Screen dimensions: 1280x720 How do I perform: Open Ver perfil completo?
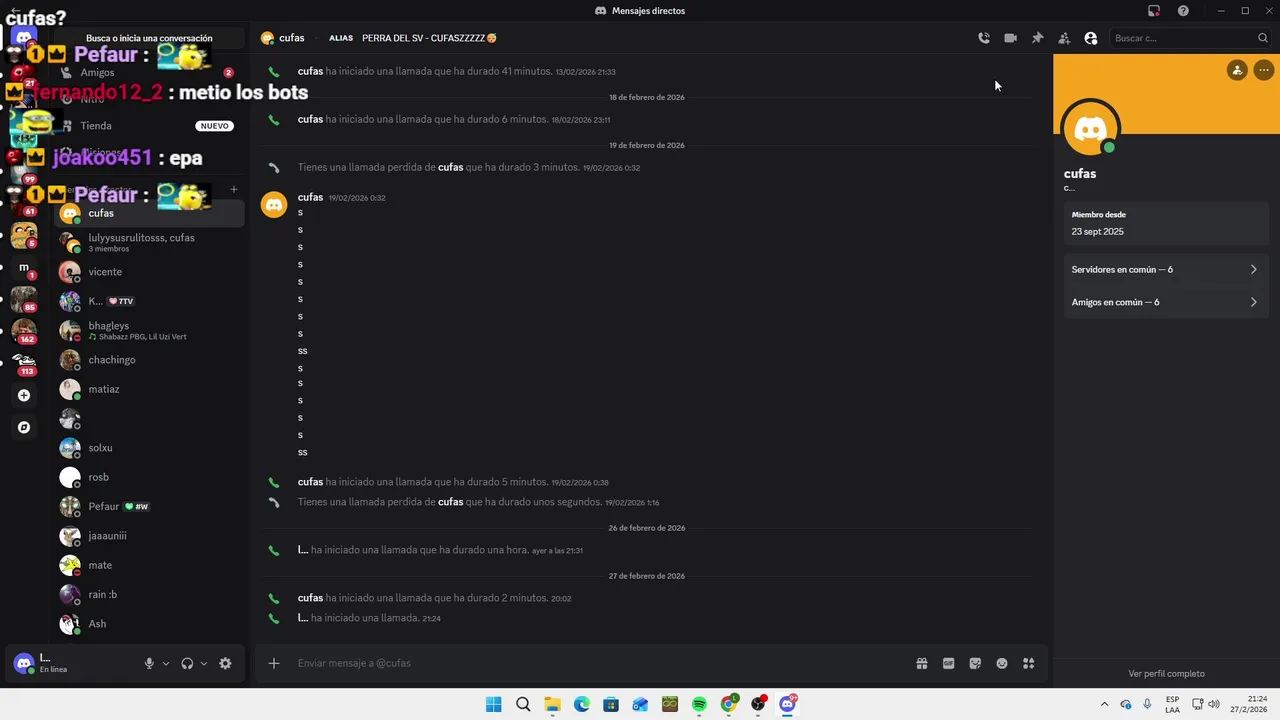point(1166,674)
